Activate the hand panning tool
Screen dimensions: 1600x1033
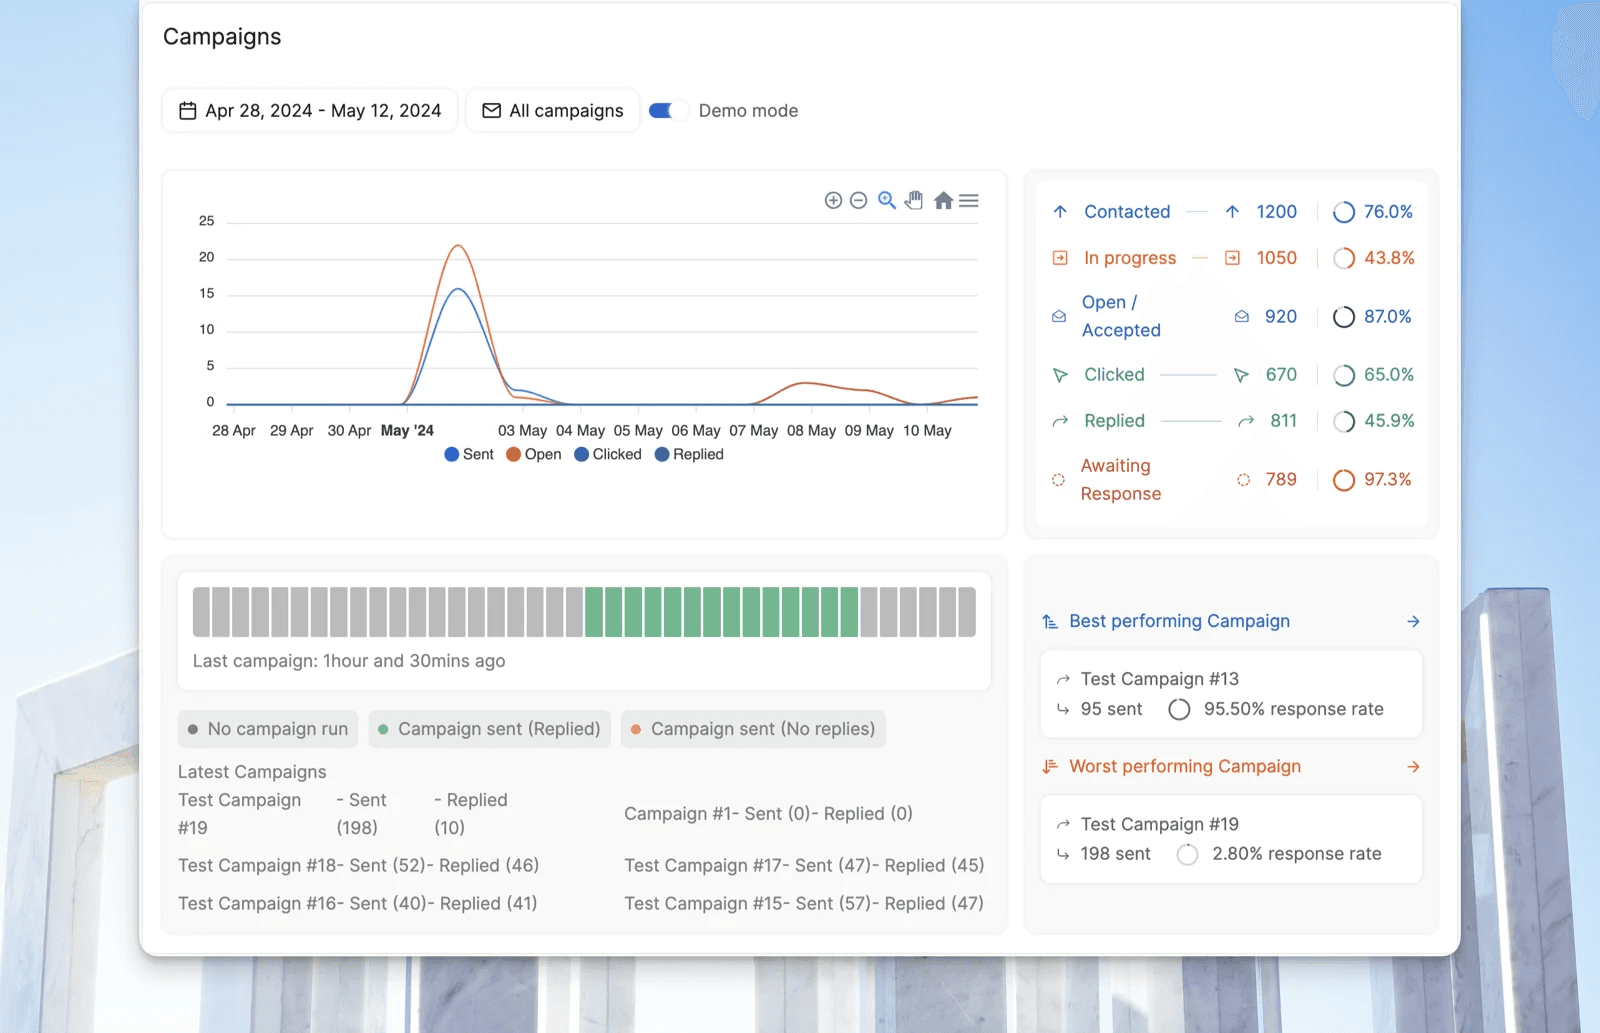[914, 201]
